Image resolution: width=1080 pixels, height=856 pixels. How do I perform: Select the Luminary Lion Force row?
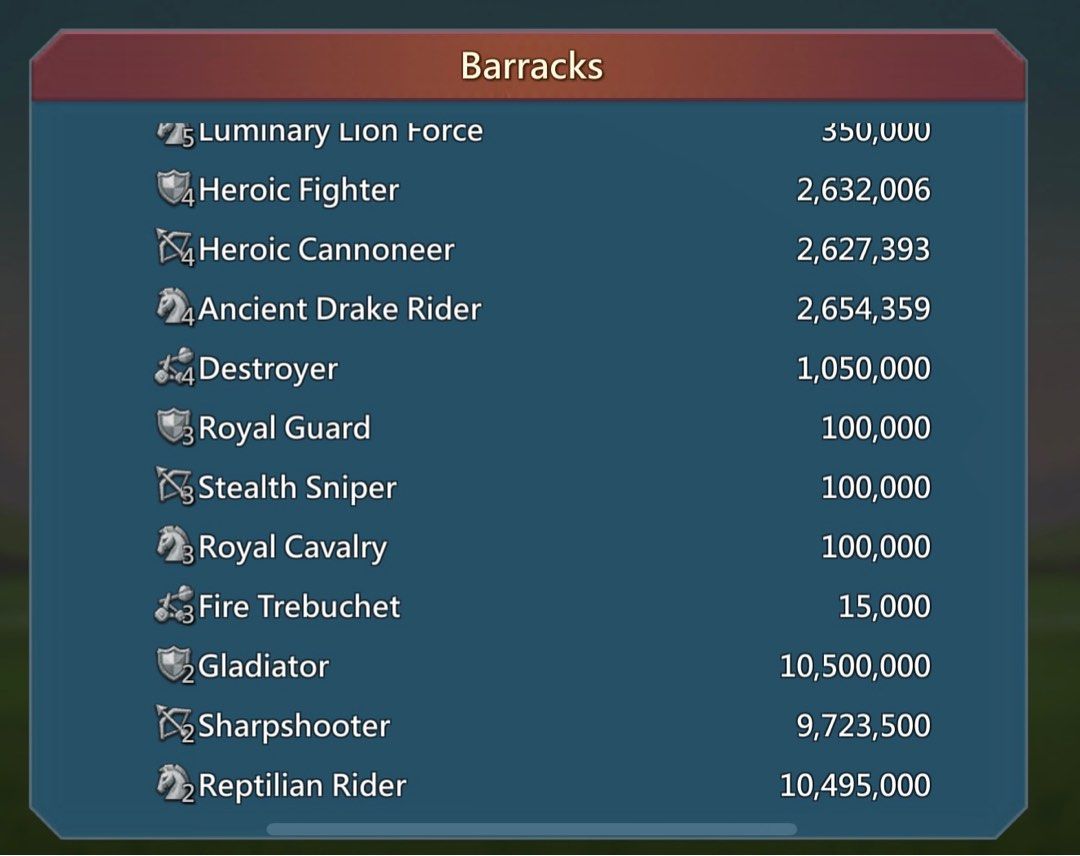(340, 131)
